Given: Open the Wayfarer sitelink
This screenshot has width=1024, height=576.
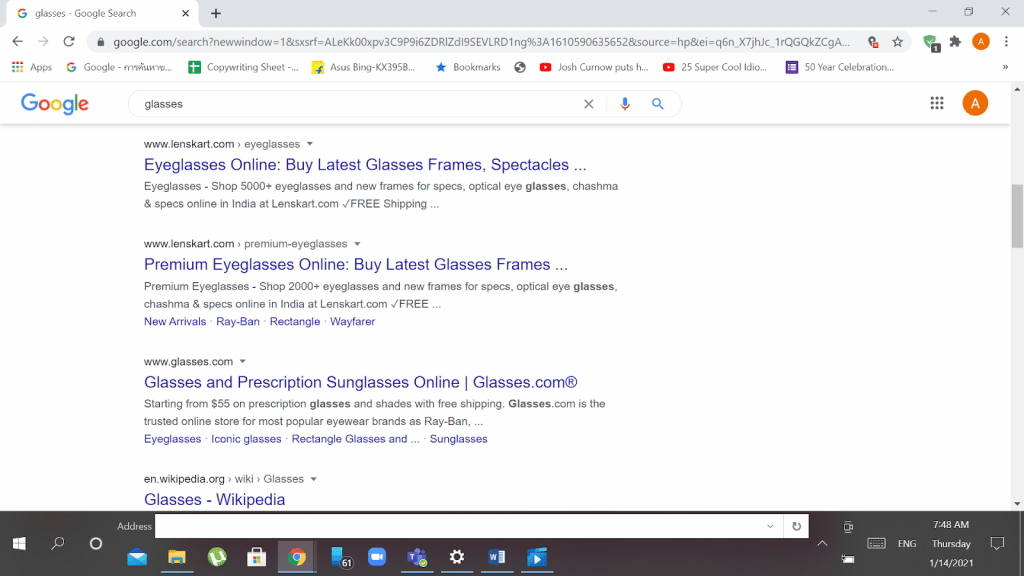Looking at the screenshot, I should [352, 321].
